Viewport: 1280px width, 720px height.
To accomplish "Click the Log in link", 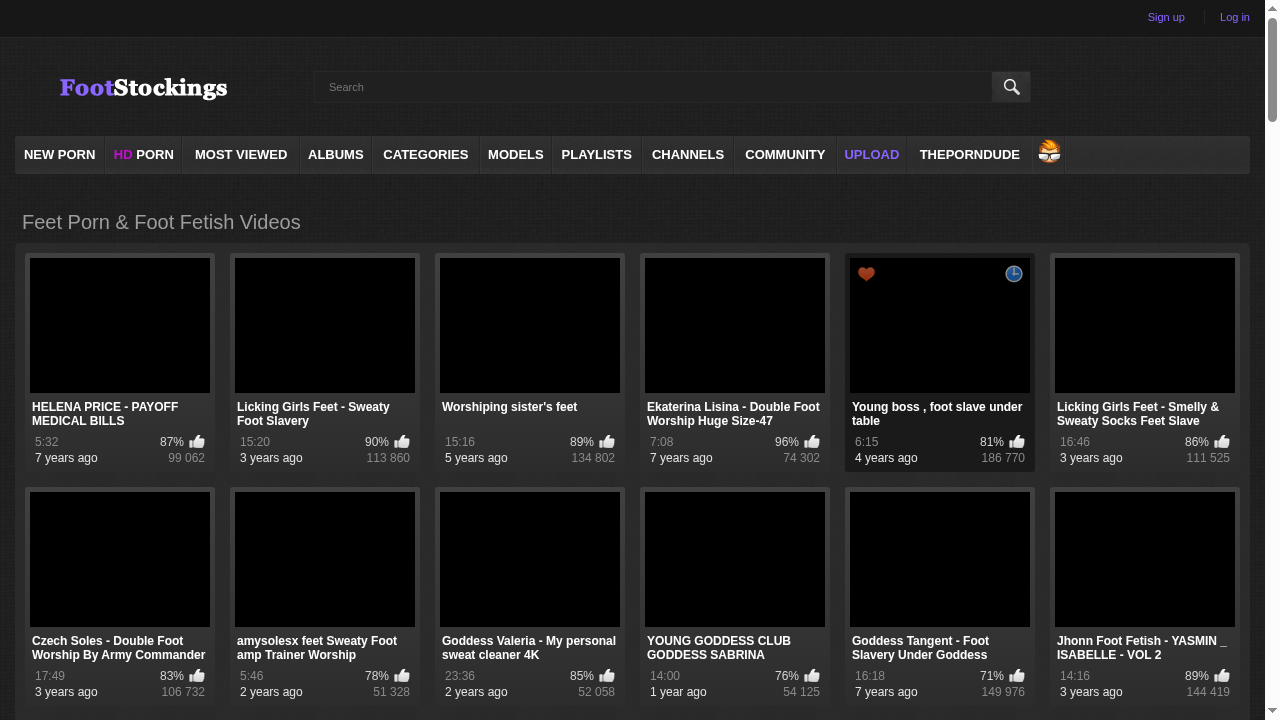I will tap(1234, 17).
